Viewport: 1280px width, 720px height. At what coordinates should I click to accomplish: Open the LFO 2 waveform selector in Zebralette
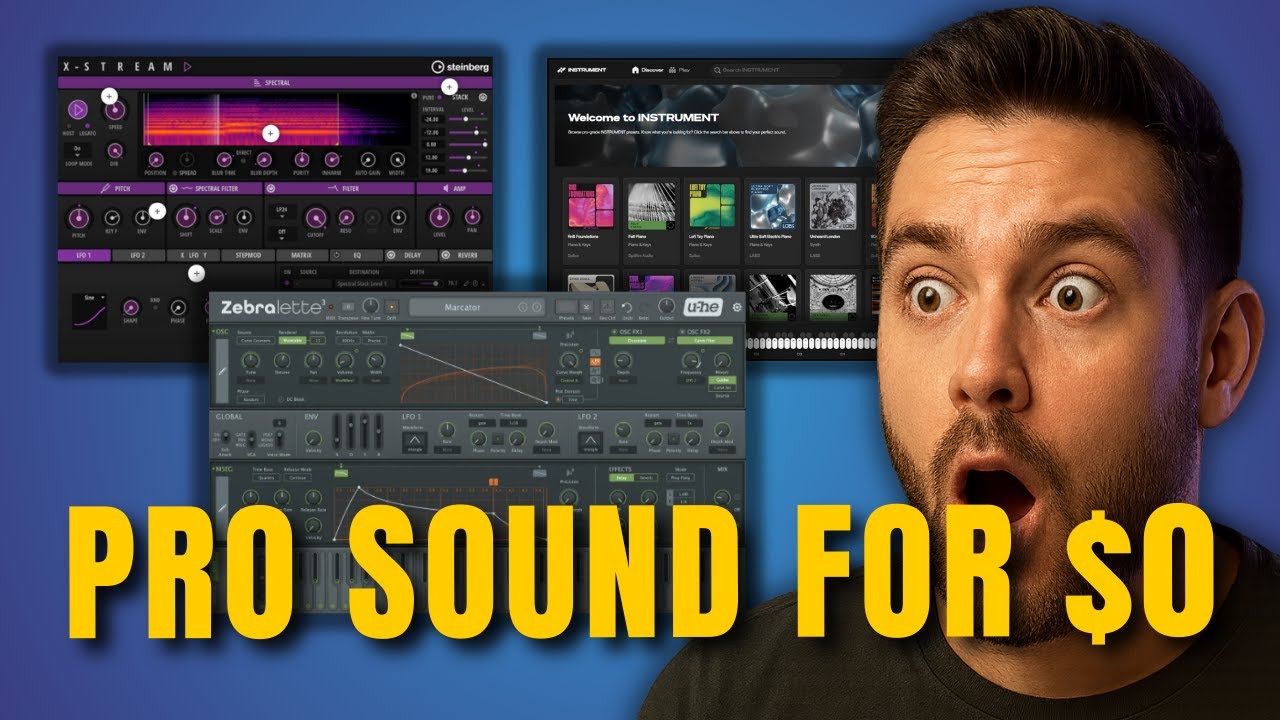(x=590, y=443)
